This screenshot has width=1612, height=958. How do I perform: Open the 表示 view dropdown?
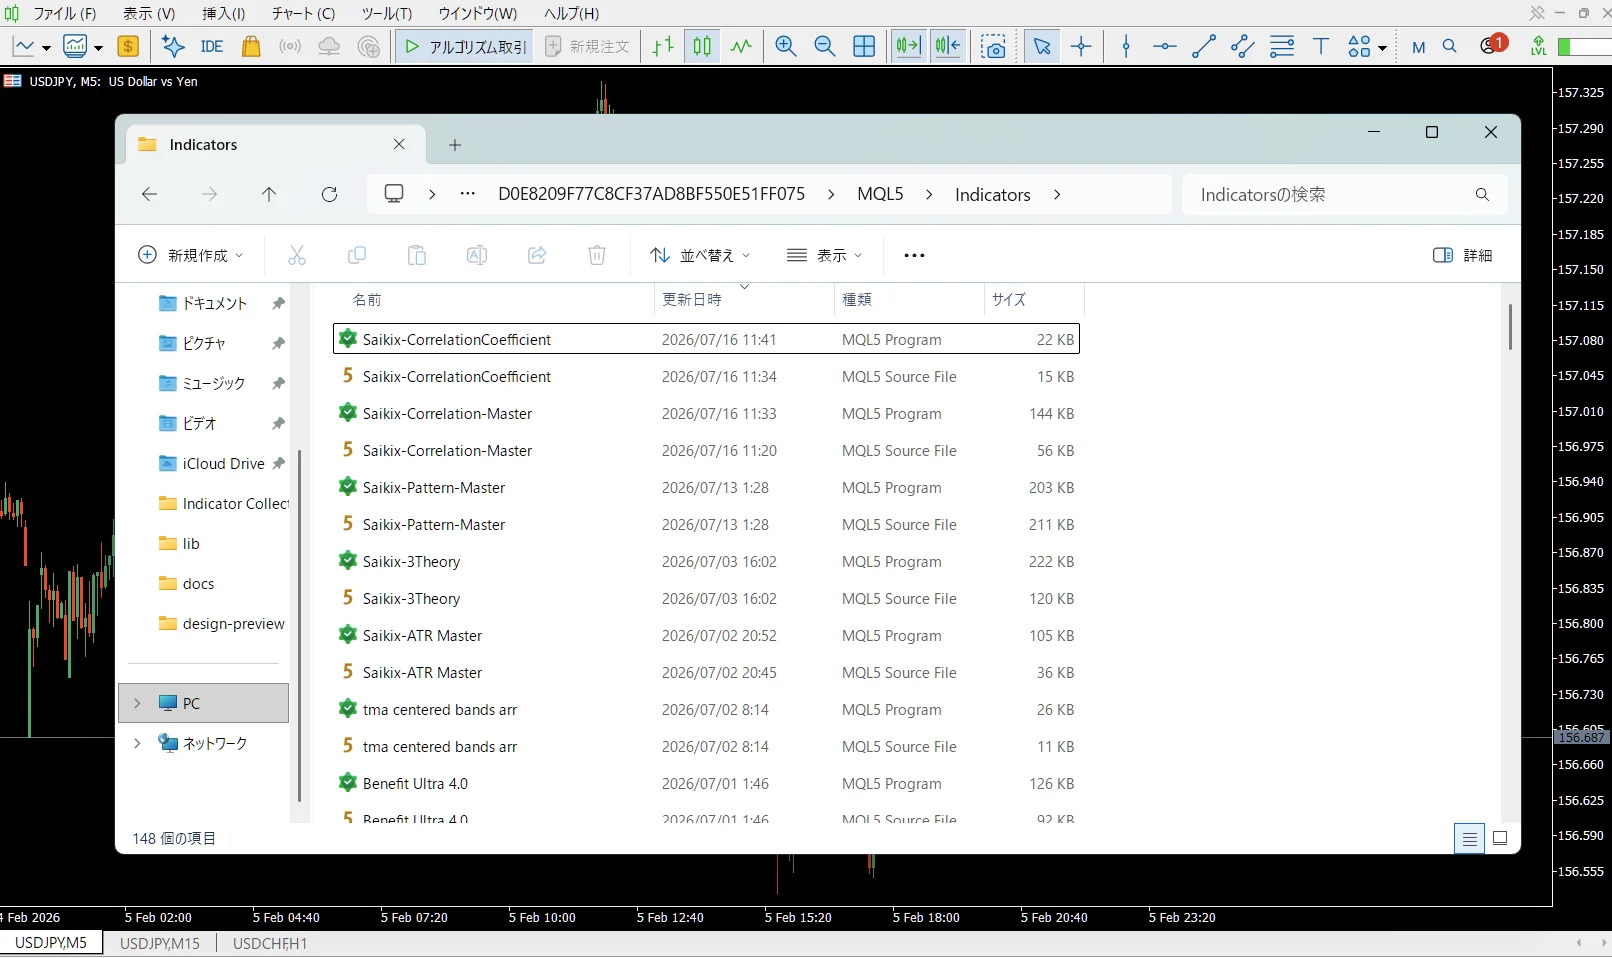[824, 255]
